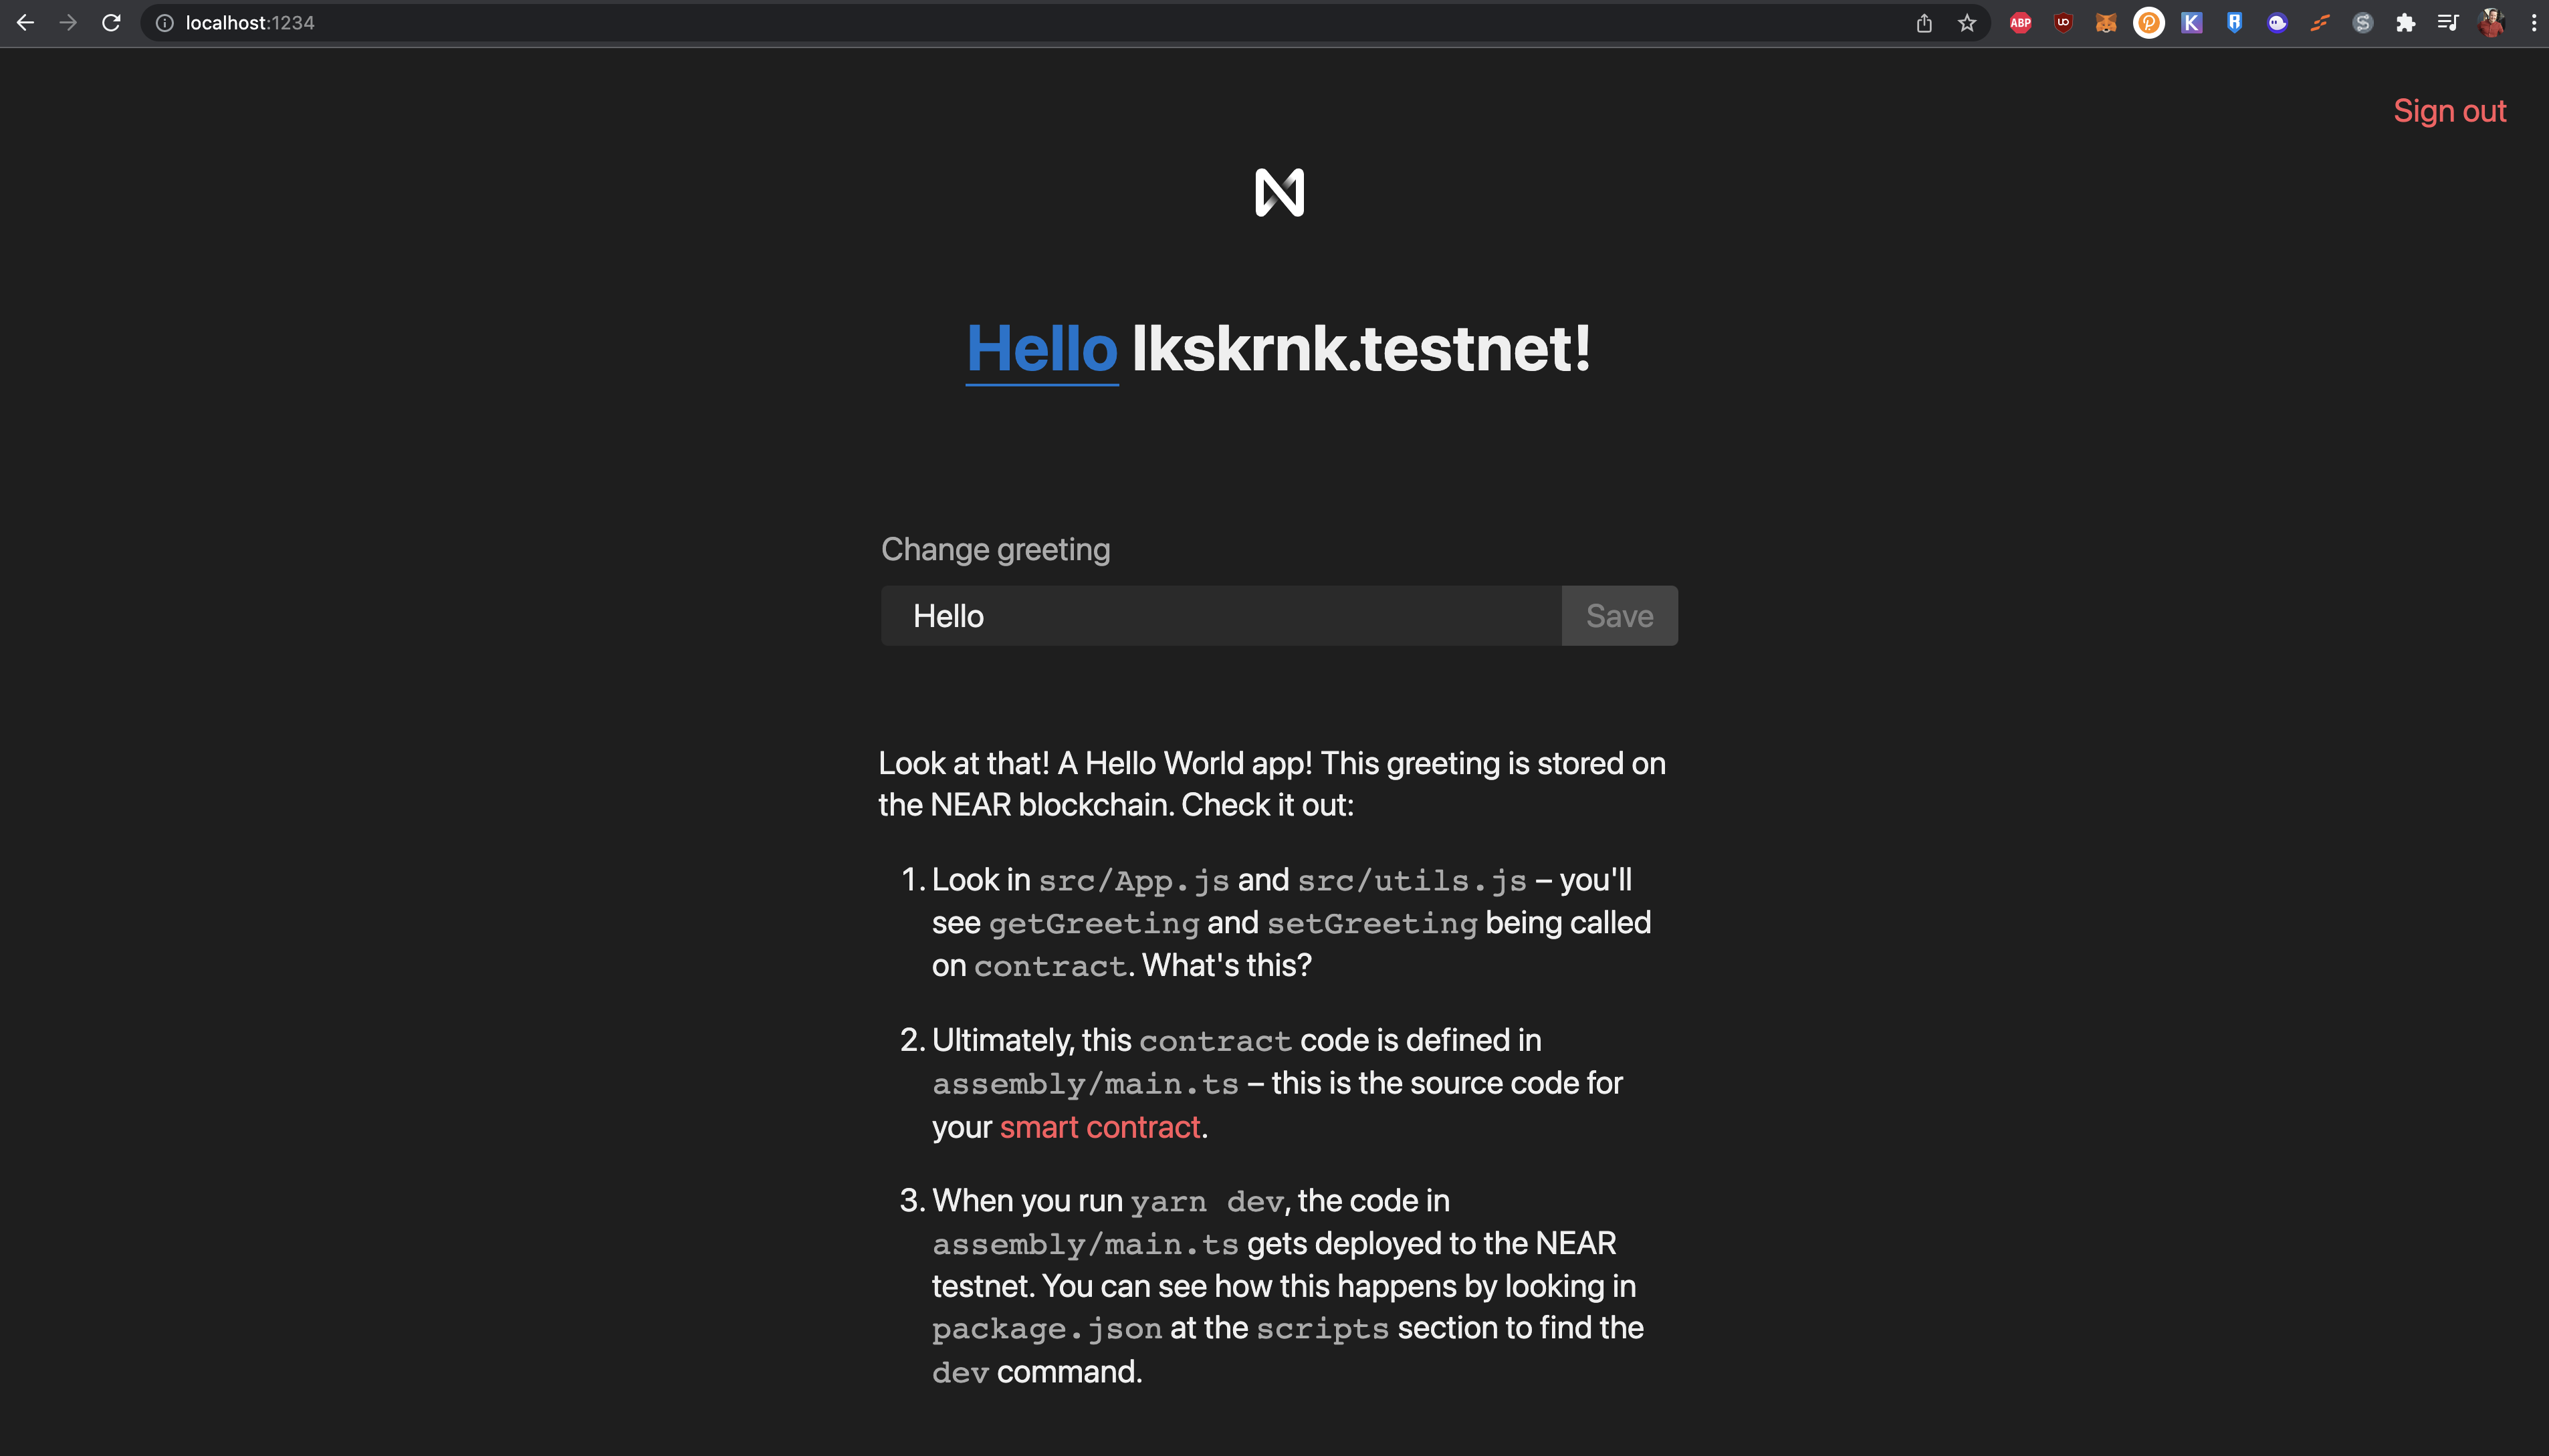2549x1456 pixels.
Task: Click the Sign out link
Action: tap(2449, 110)
